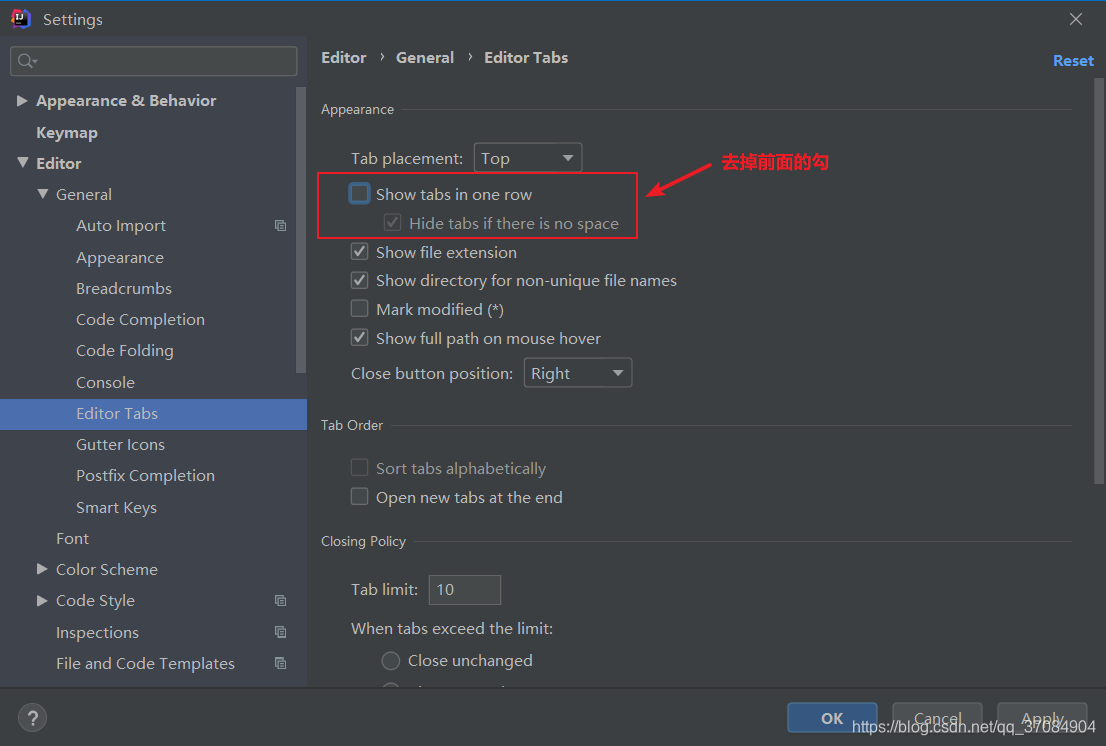
Task: Click Editor in the breadcrumb path
Action: tap(344, 58)
